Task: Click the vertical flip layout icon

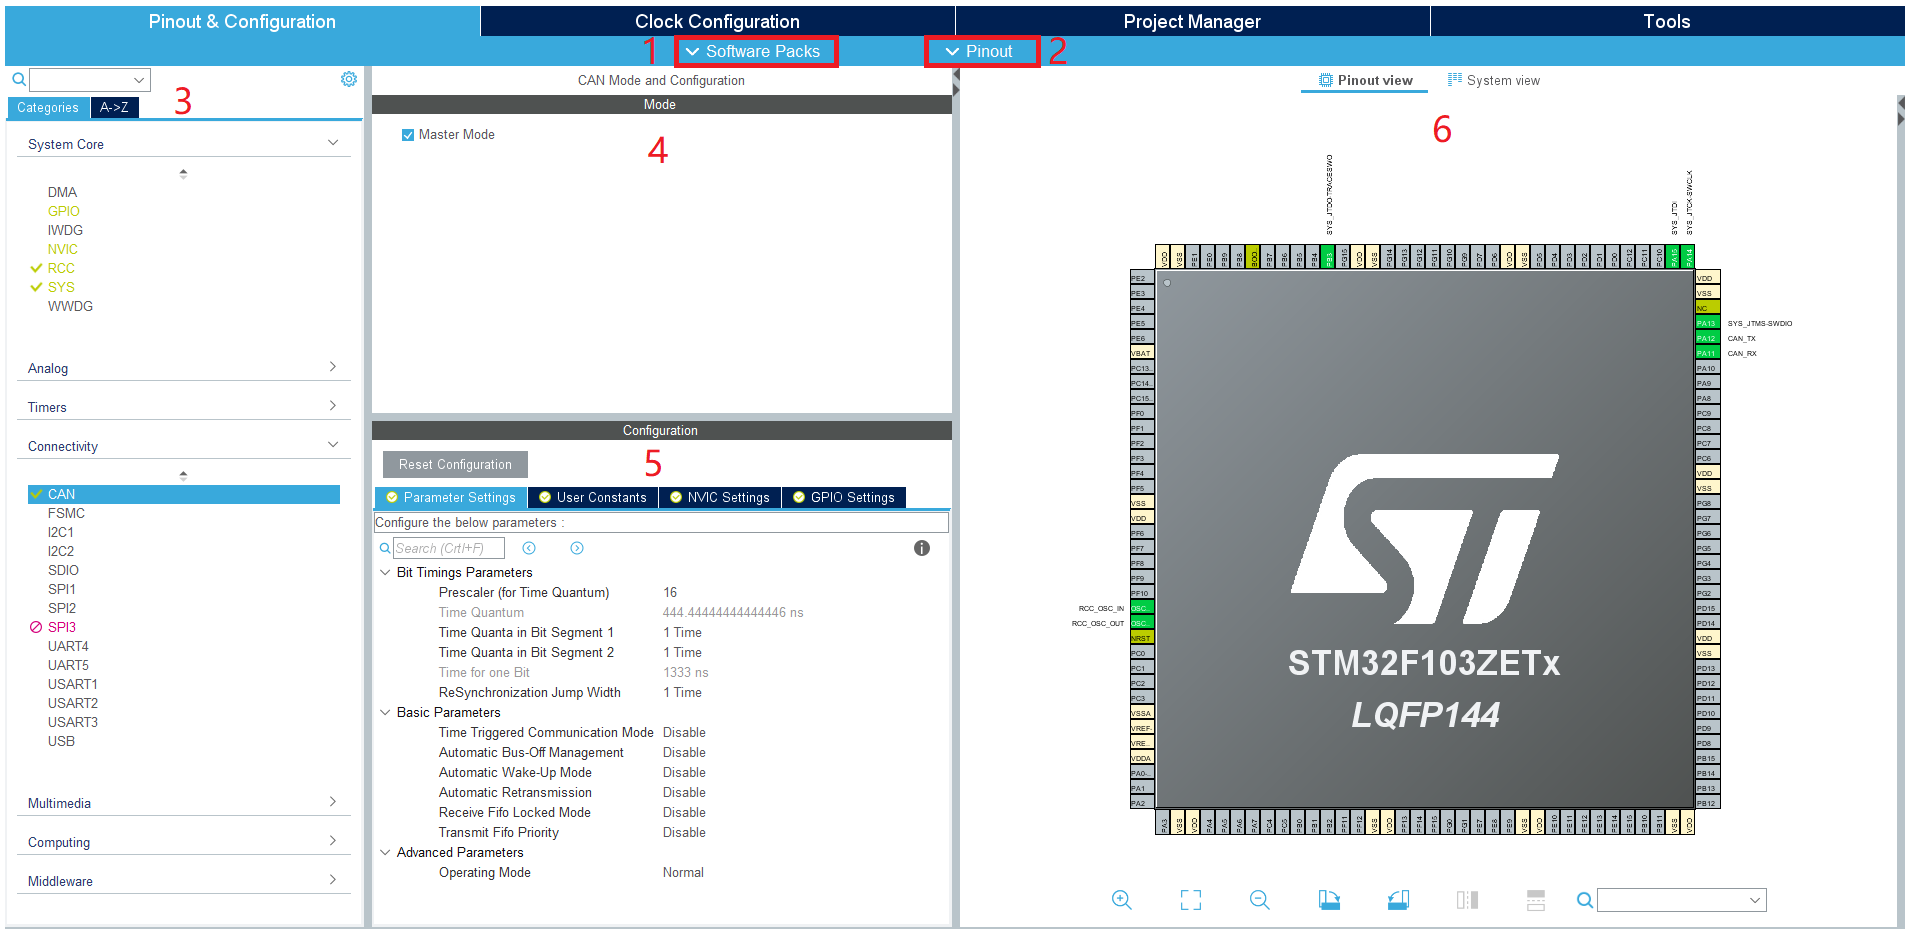Action: click(x=1467, y=900)
